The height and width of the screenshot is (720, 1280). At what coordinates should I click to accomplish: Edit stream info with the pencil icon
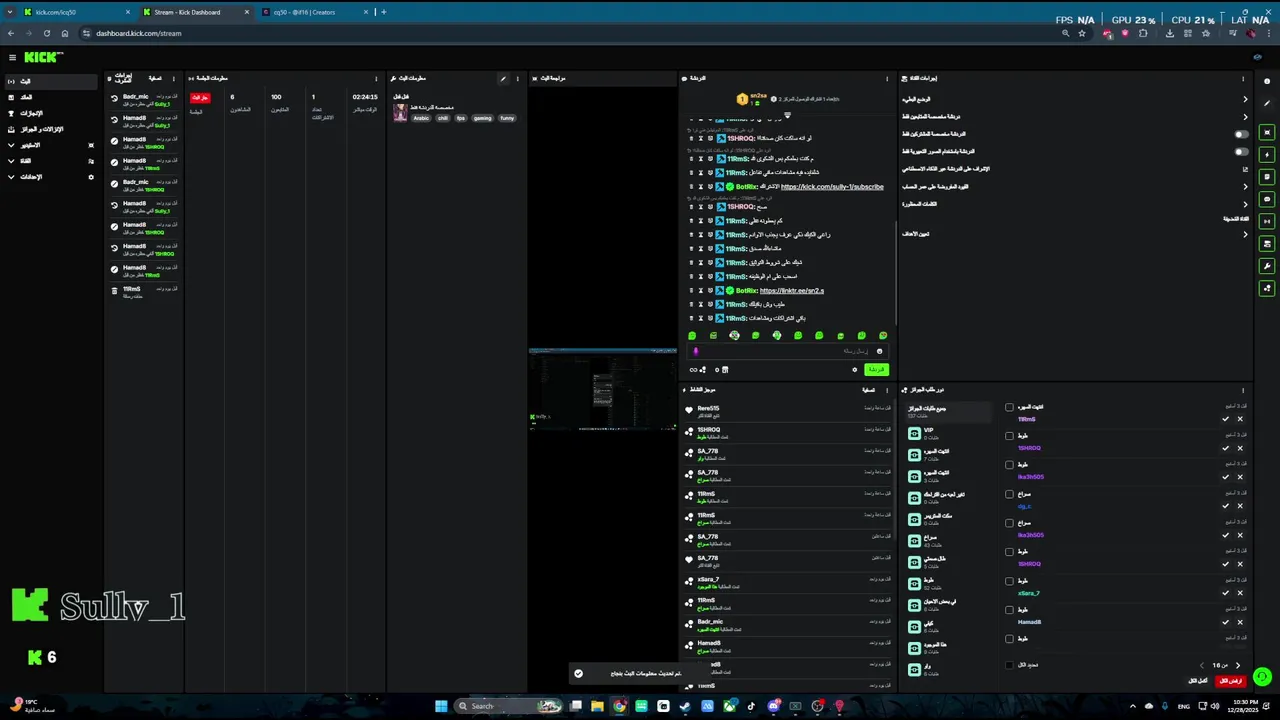point(503,78)
